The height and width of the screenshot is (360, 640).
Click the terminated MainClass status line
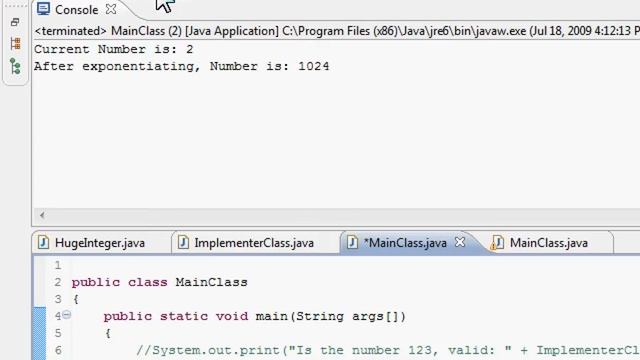pos(337,31)
